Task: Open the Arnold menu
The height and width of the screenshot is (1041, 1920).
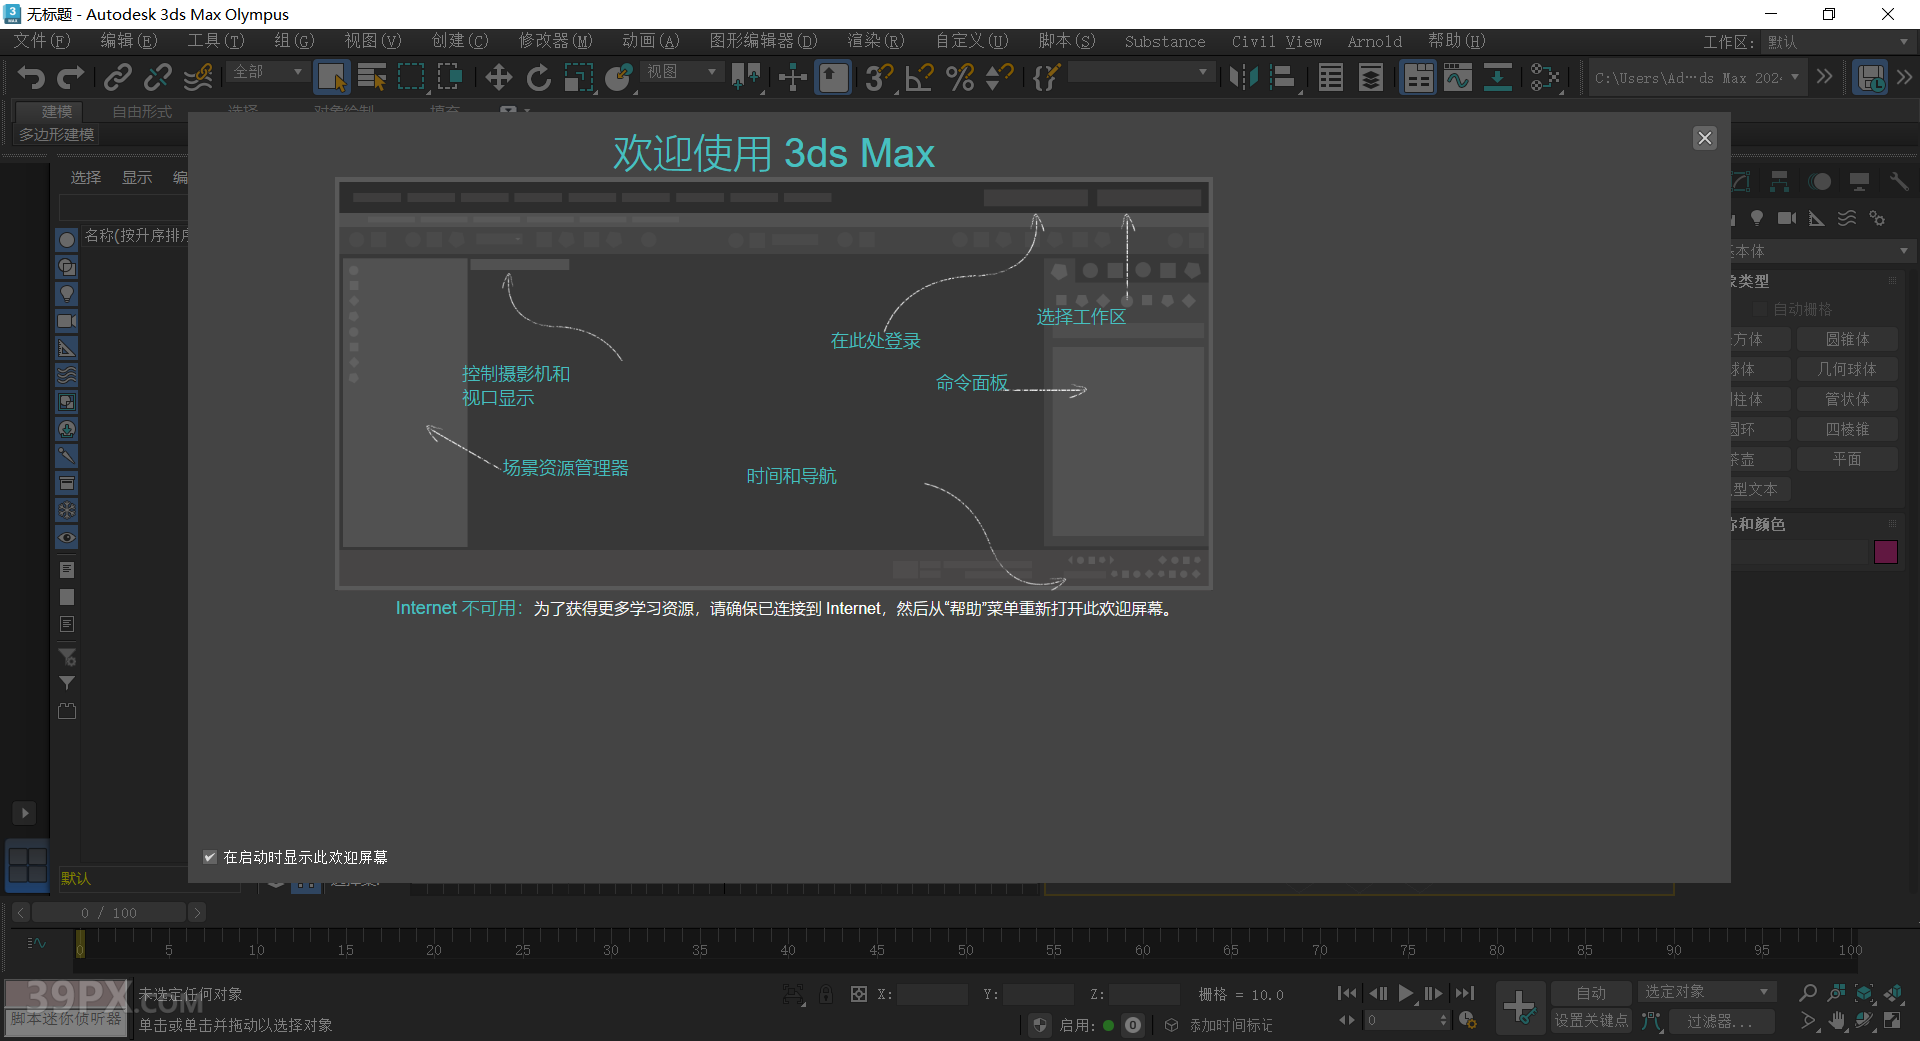Action: point(1374,41)
